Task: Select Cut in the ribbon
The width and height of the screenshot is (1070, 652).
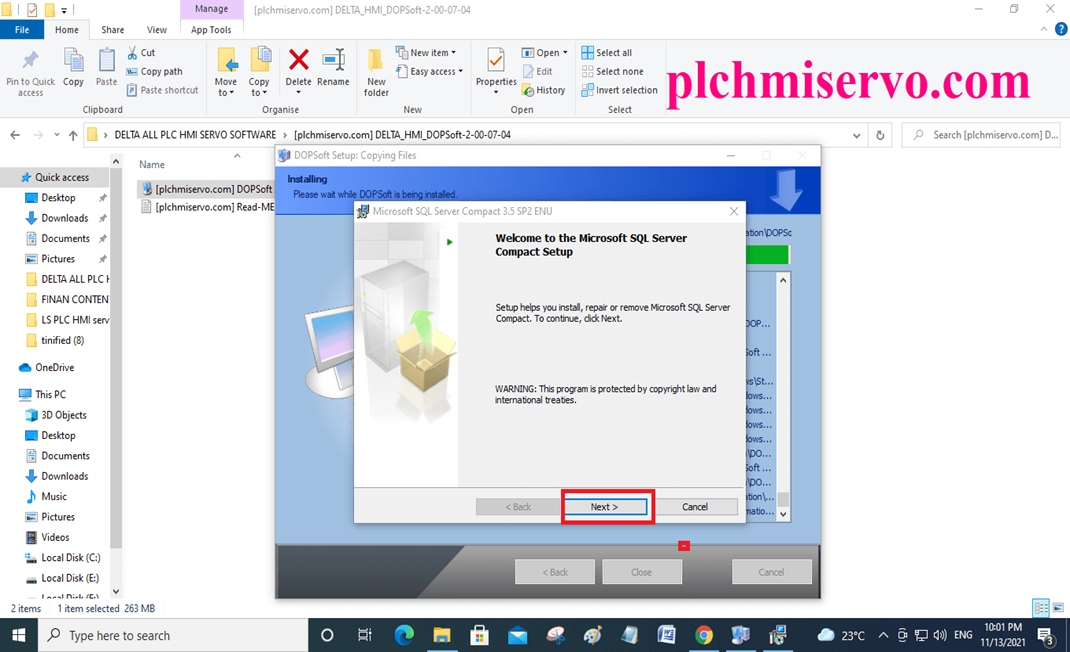Action: click(x=141, y=53)
